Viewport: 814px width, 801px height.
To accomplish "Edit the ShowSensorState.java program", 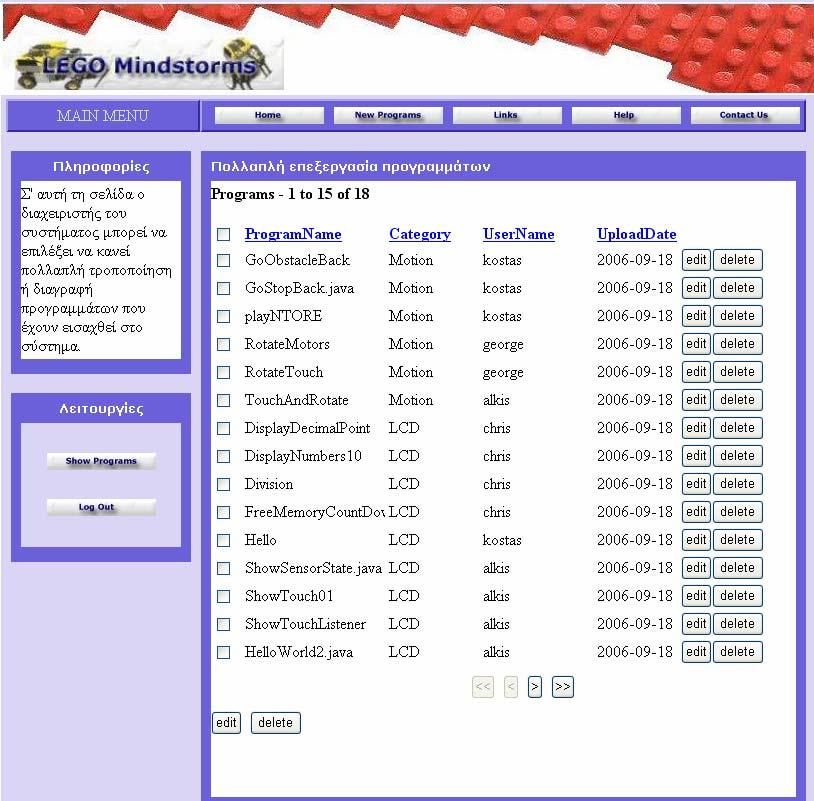I will point(696,568).
